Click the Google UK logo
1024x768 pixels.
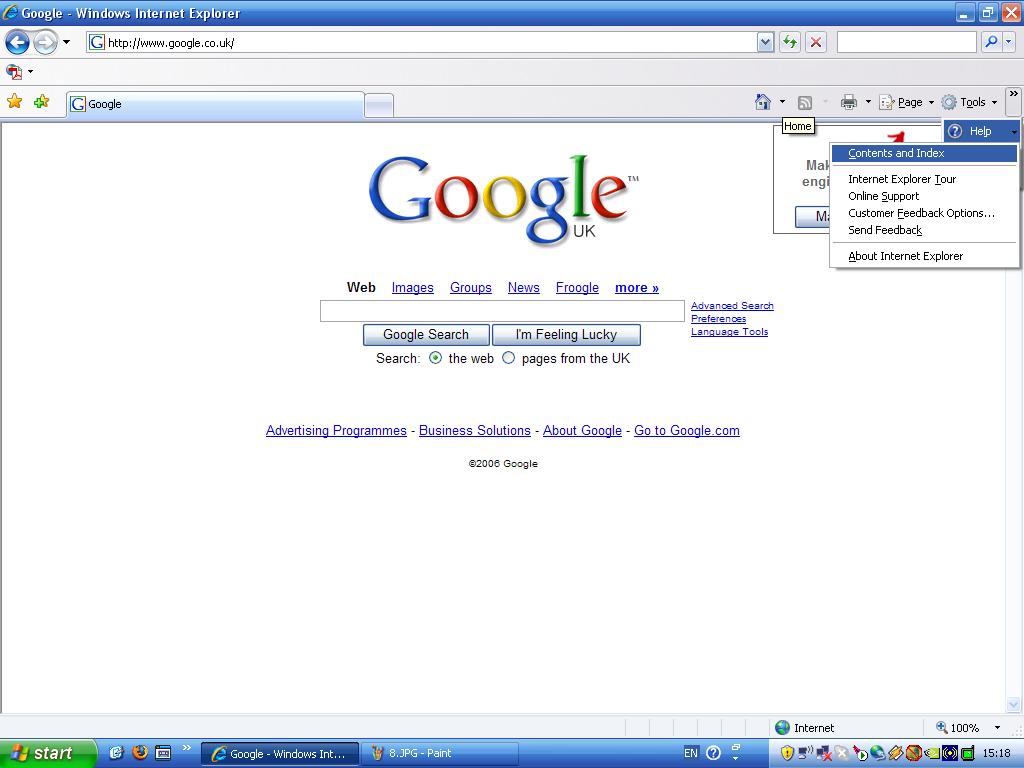[x=503, y=199]
